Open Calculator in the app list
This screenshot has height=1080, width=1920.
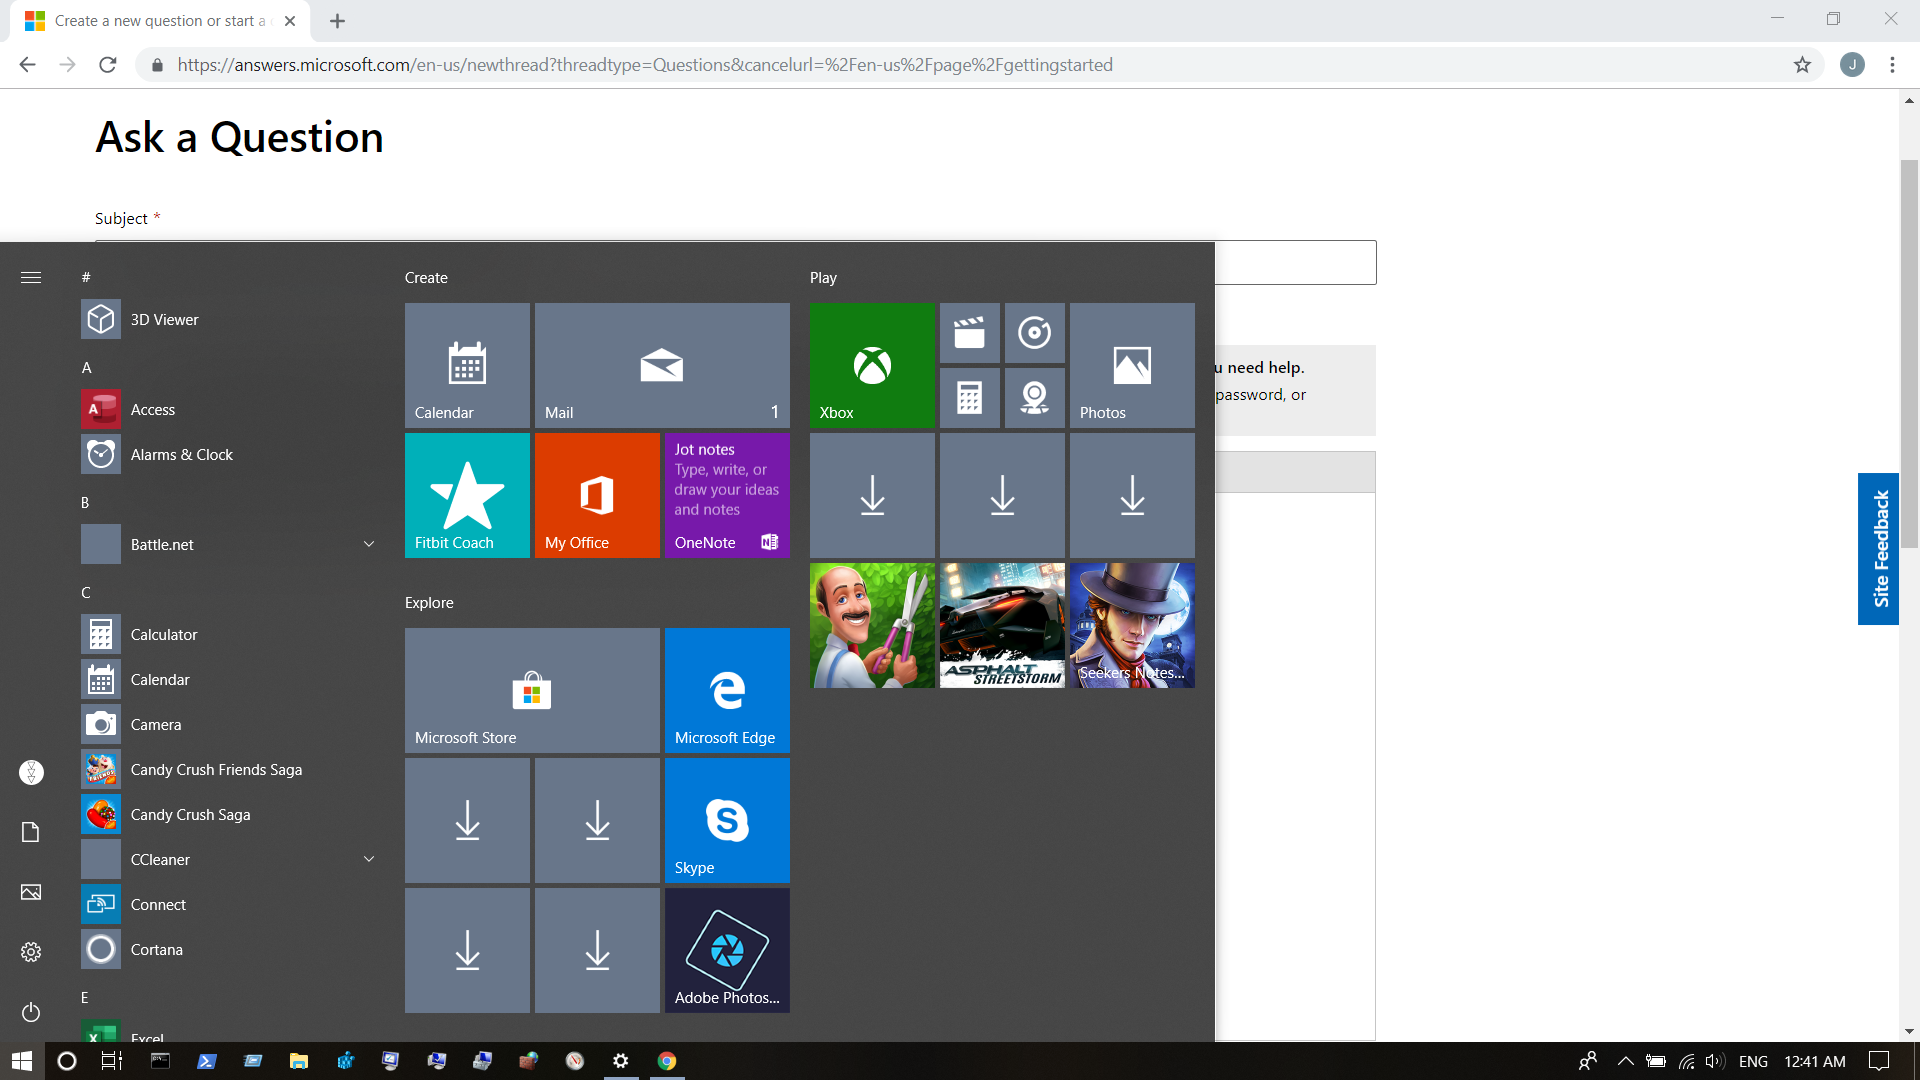(x=228, y=635)
